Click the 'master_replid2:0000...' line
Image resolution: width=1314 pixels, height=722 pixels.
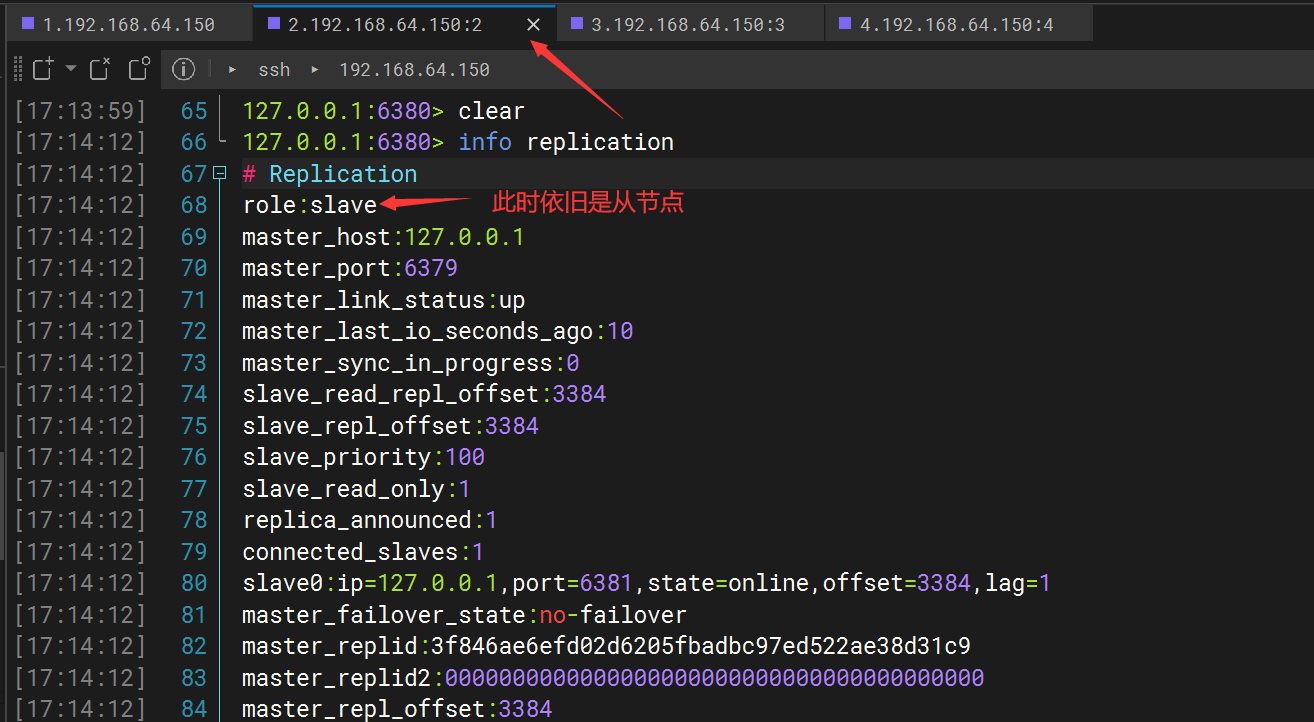tap(613, 678)
